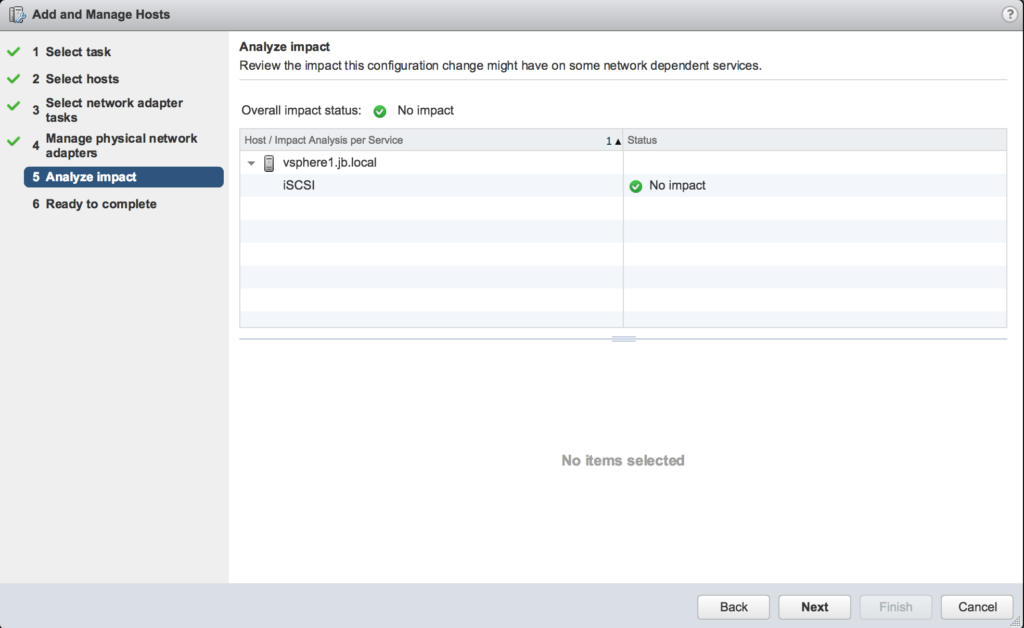This screenshot has height=628, width=1024.
Task: Collapse the vsphere1.jb.local tree node
Action: click(x=251, y=163)
